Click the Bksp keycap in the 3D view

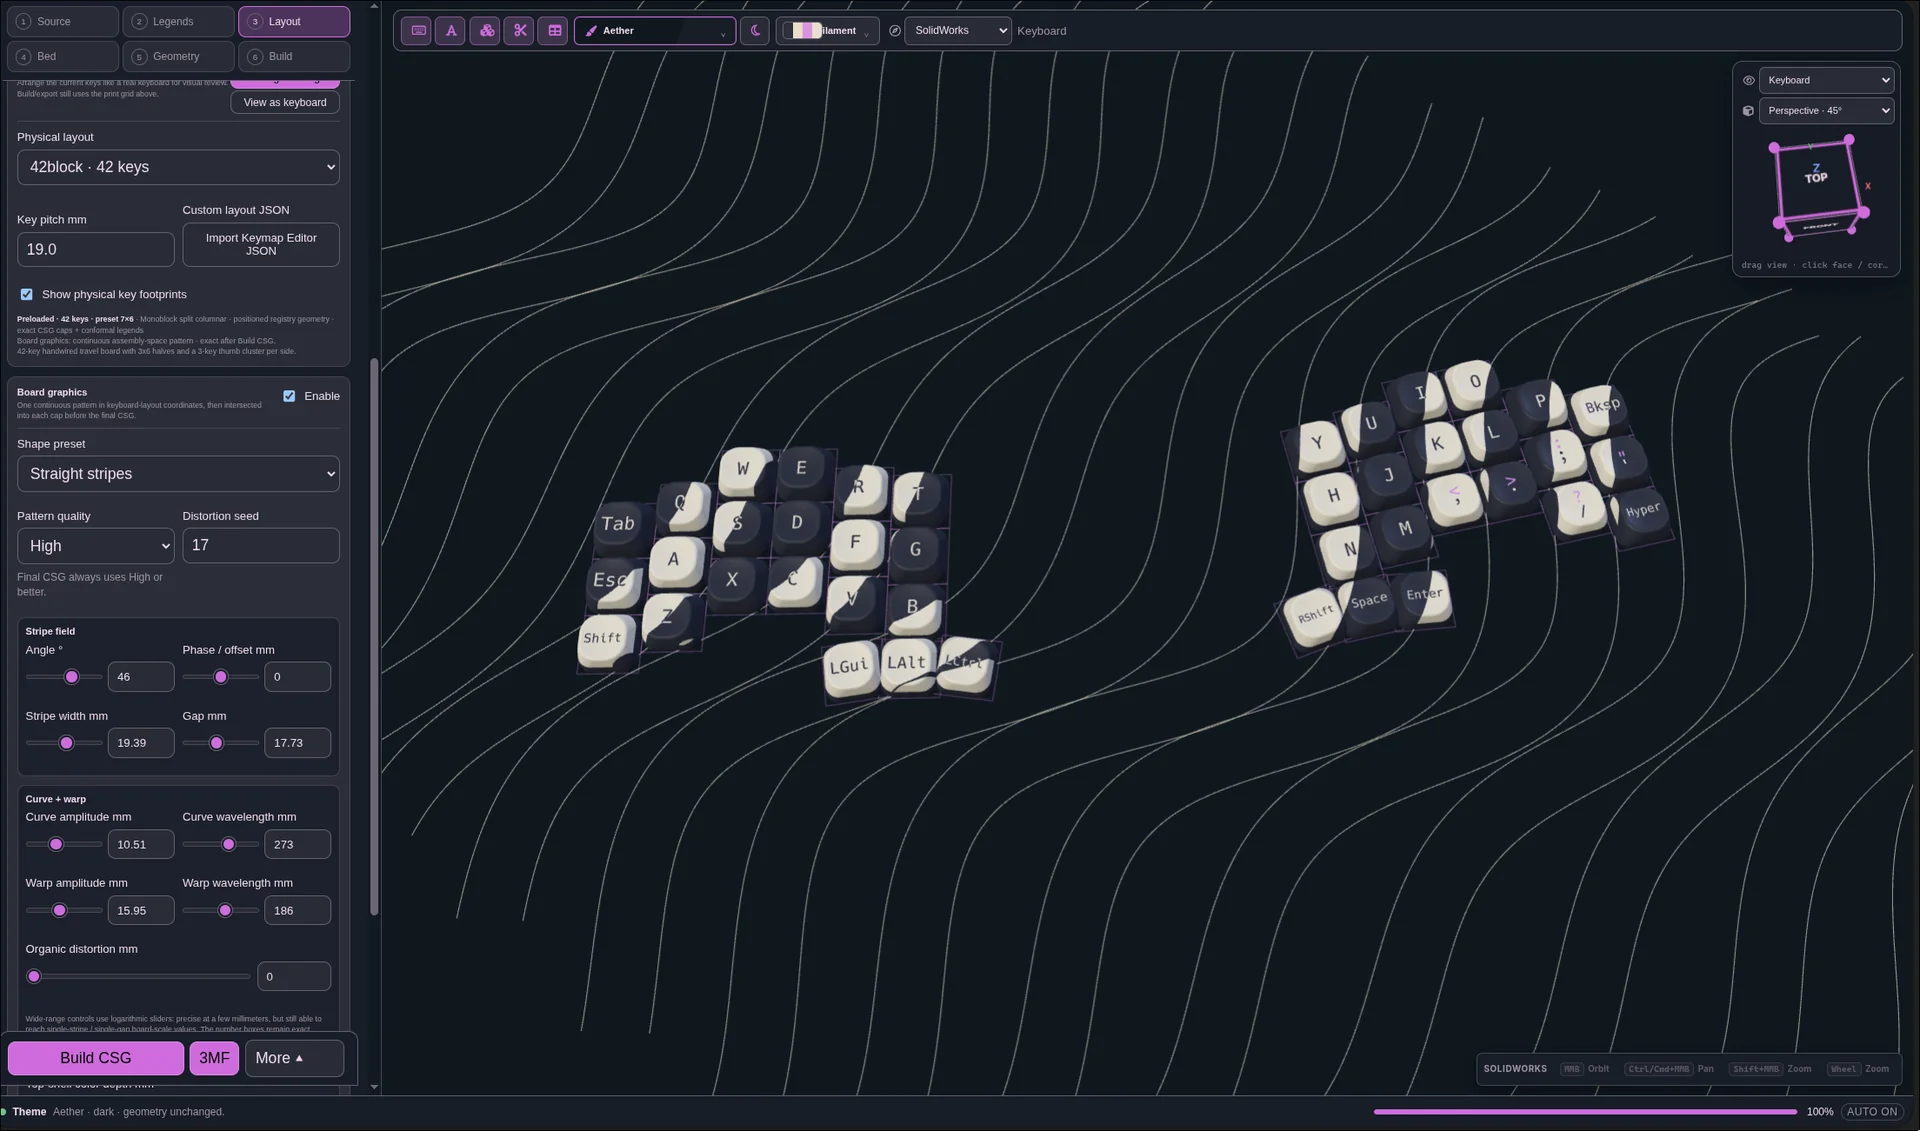pyautogui.click(x=1602, y=406)
